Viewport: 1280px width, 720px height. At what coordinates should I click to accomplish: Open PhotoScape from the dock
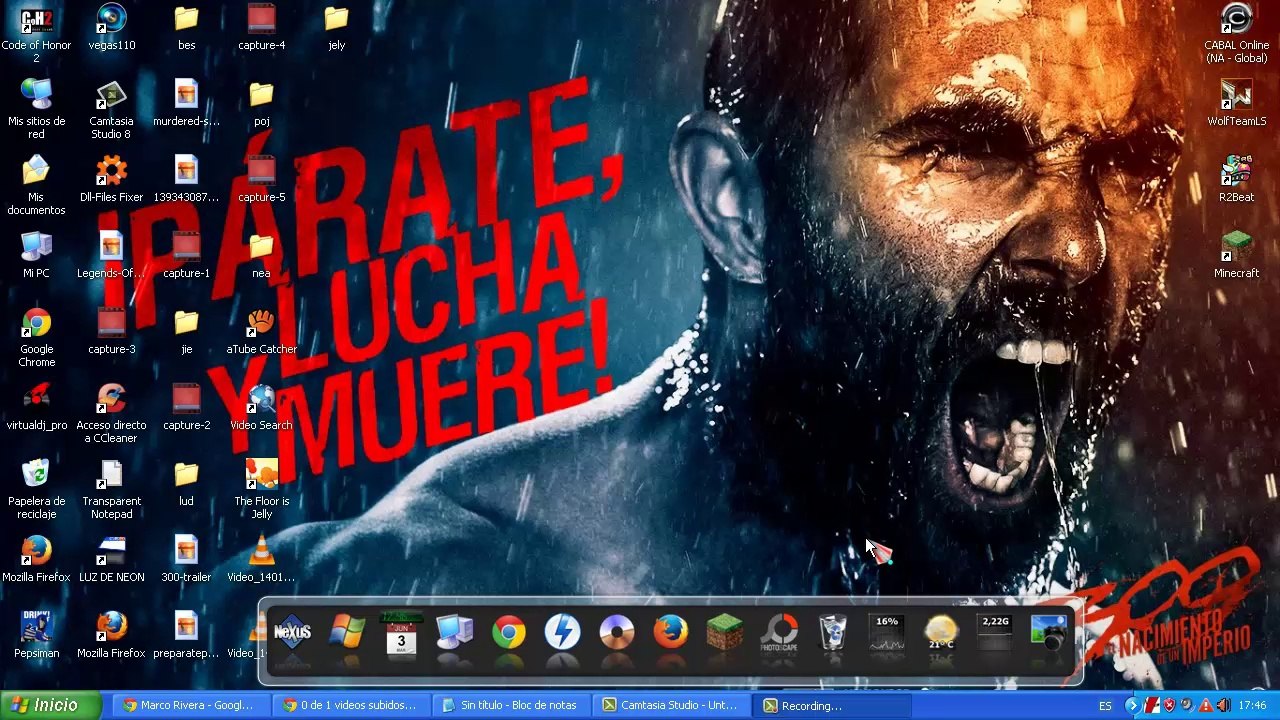click(779, 633)
